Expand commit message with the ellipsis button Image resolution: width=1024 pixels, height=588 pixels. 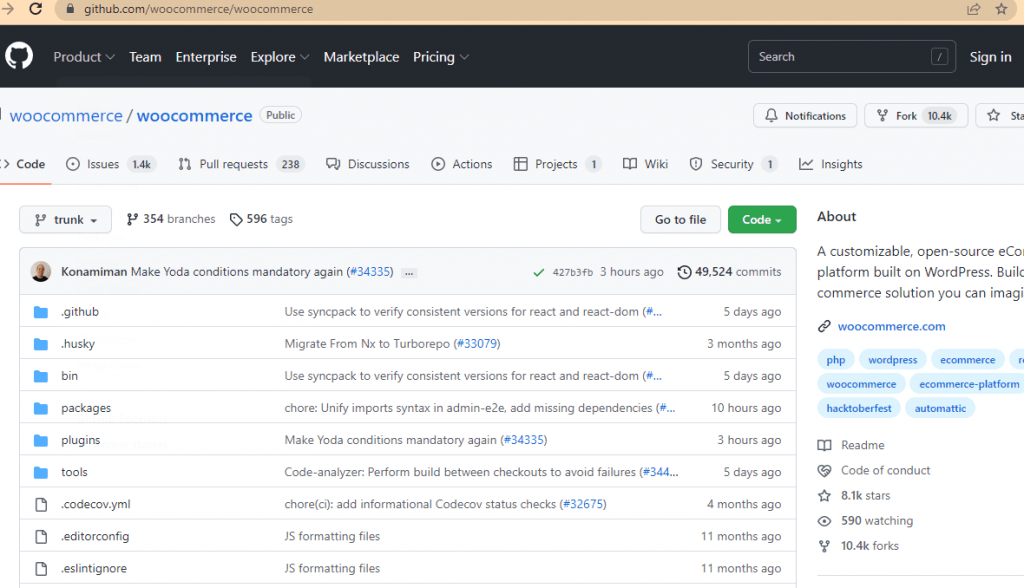click(409, 273)
